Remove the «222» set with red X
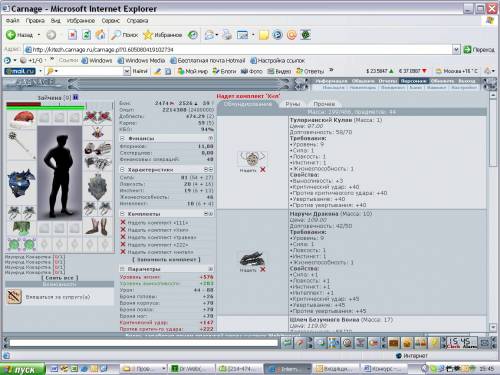500x375 pixels. pos(123,244)
